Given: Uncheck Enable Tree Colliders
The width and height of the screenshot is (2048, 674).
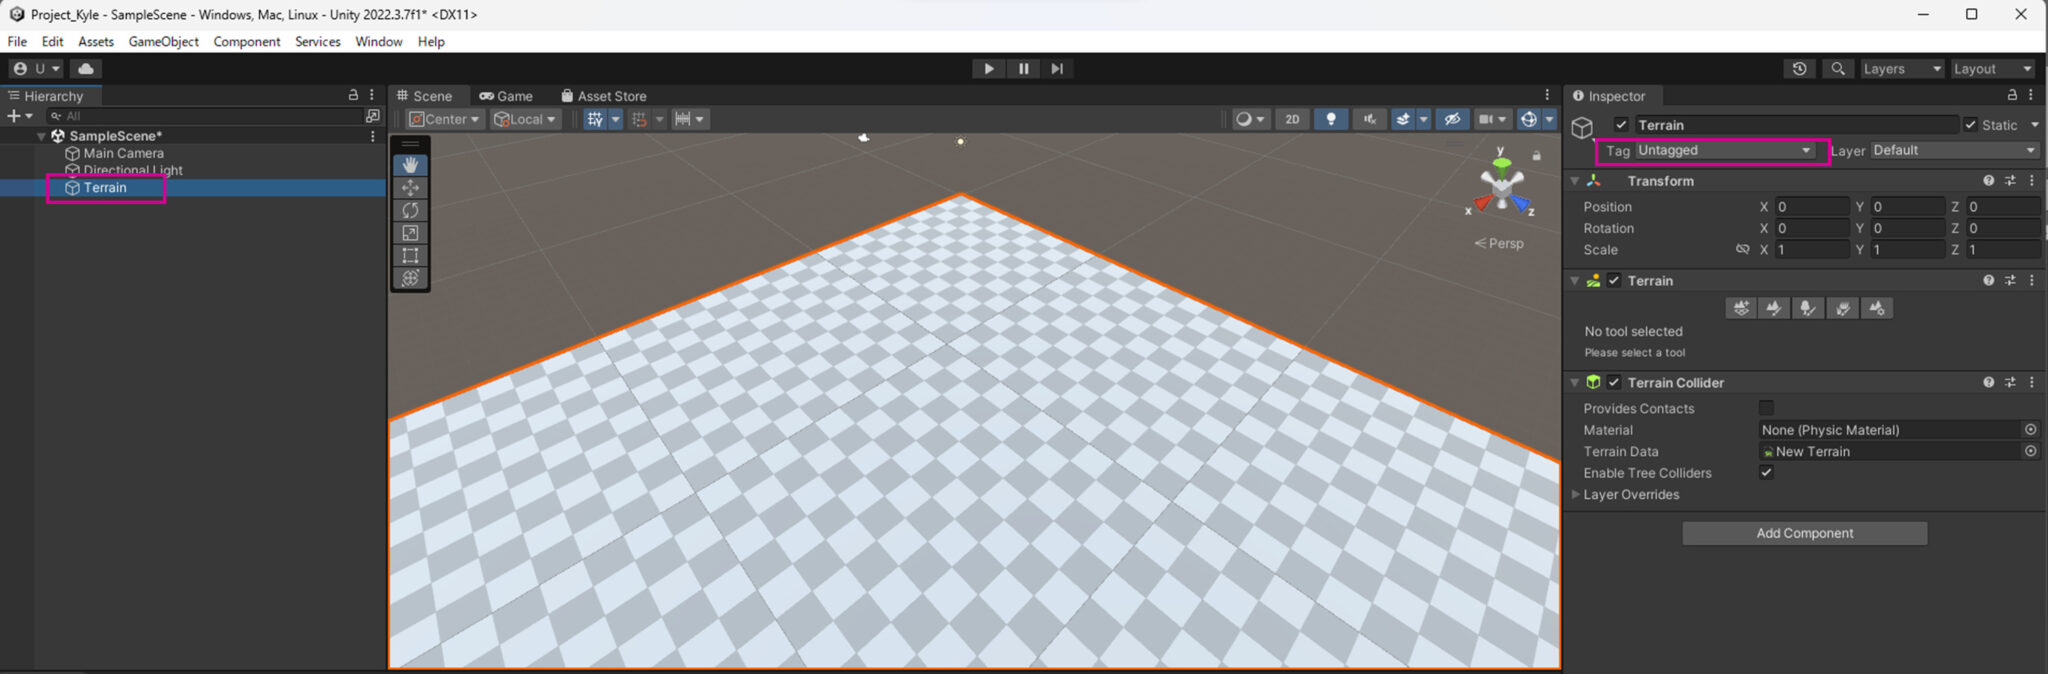Looking at the screenshot, I should [x=1766, y=473].
